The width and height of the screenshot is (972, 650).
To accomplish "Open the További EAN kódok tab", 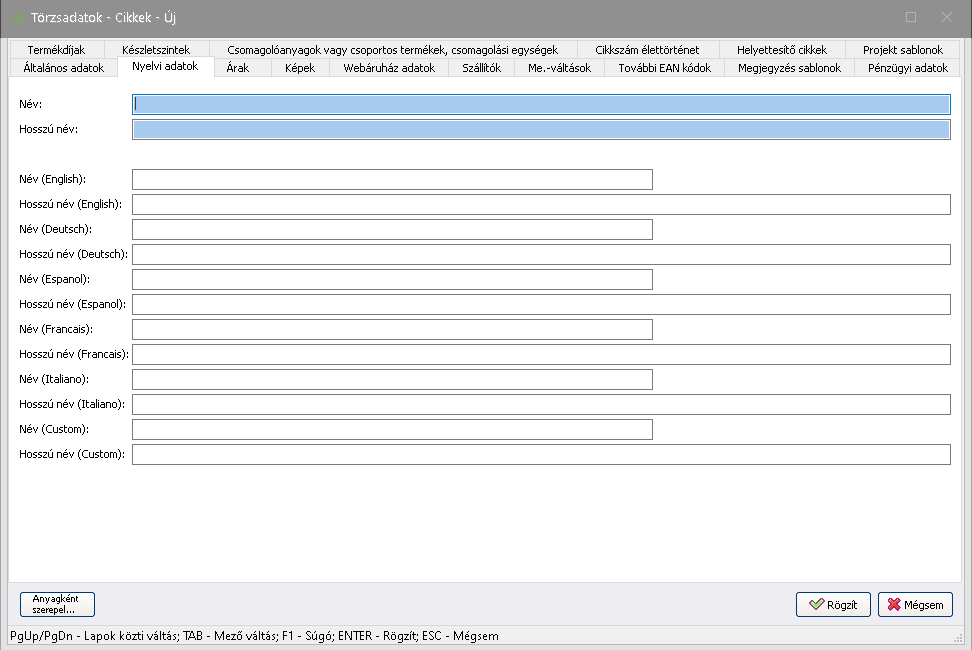I will pyautogui.click(x=664, y=68).
